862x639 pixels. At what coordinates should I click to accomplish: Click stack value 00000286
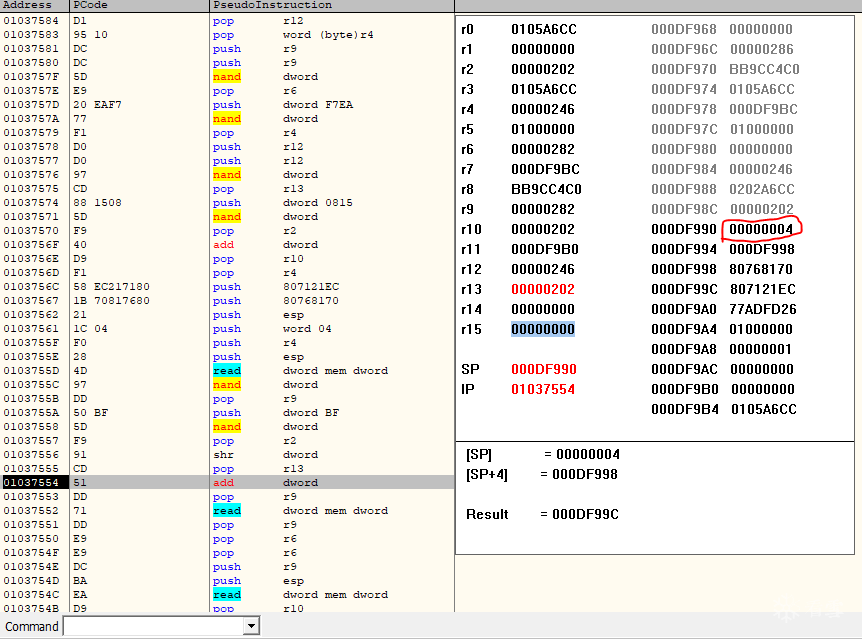(761, 49)
